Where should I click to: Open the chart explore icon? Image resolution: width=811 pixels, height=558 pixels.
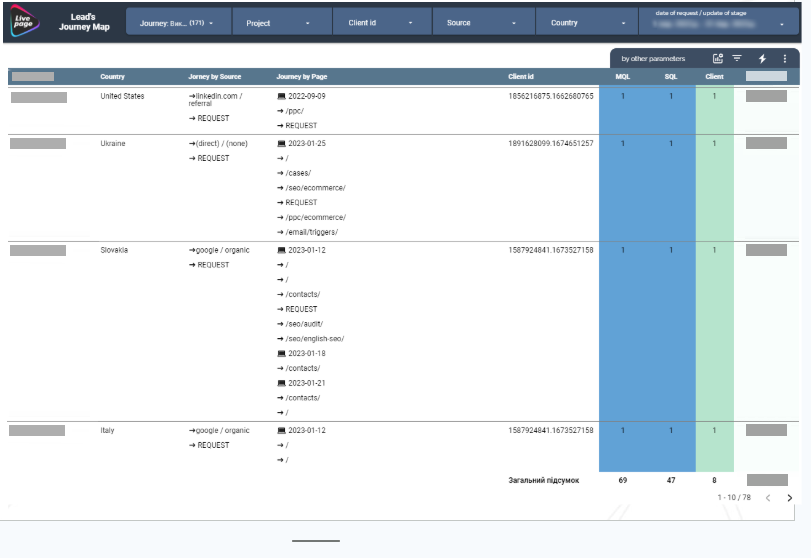[717, 58]
